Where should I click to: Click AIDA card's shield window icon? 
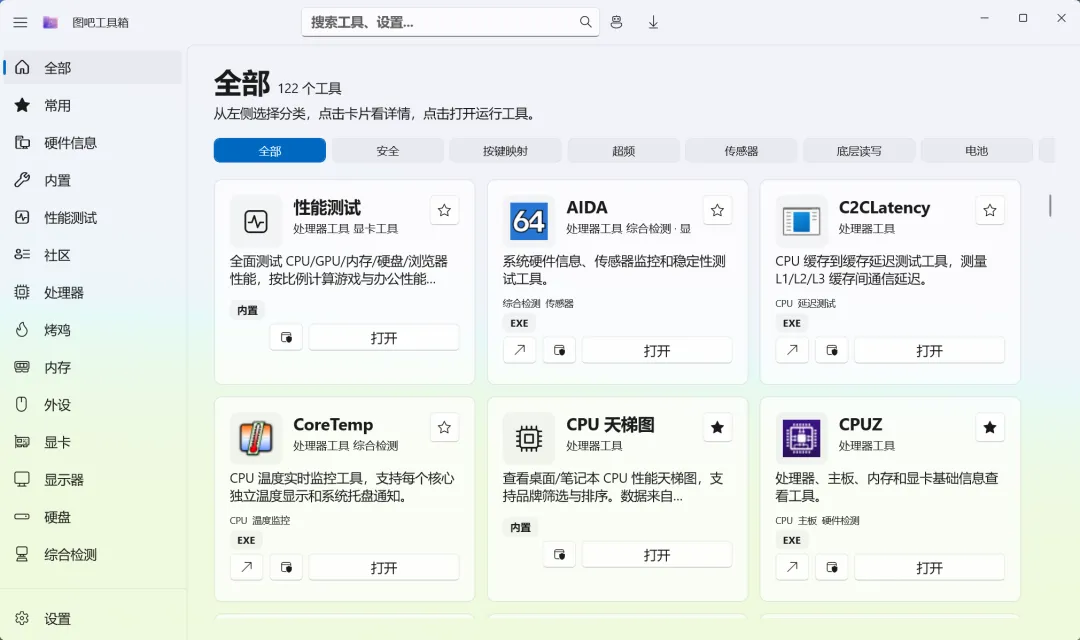[x=559, y=350]
